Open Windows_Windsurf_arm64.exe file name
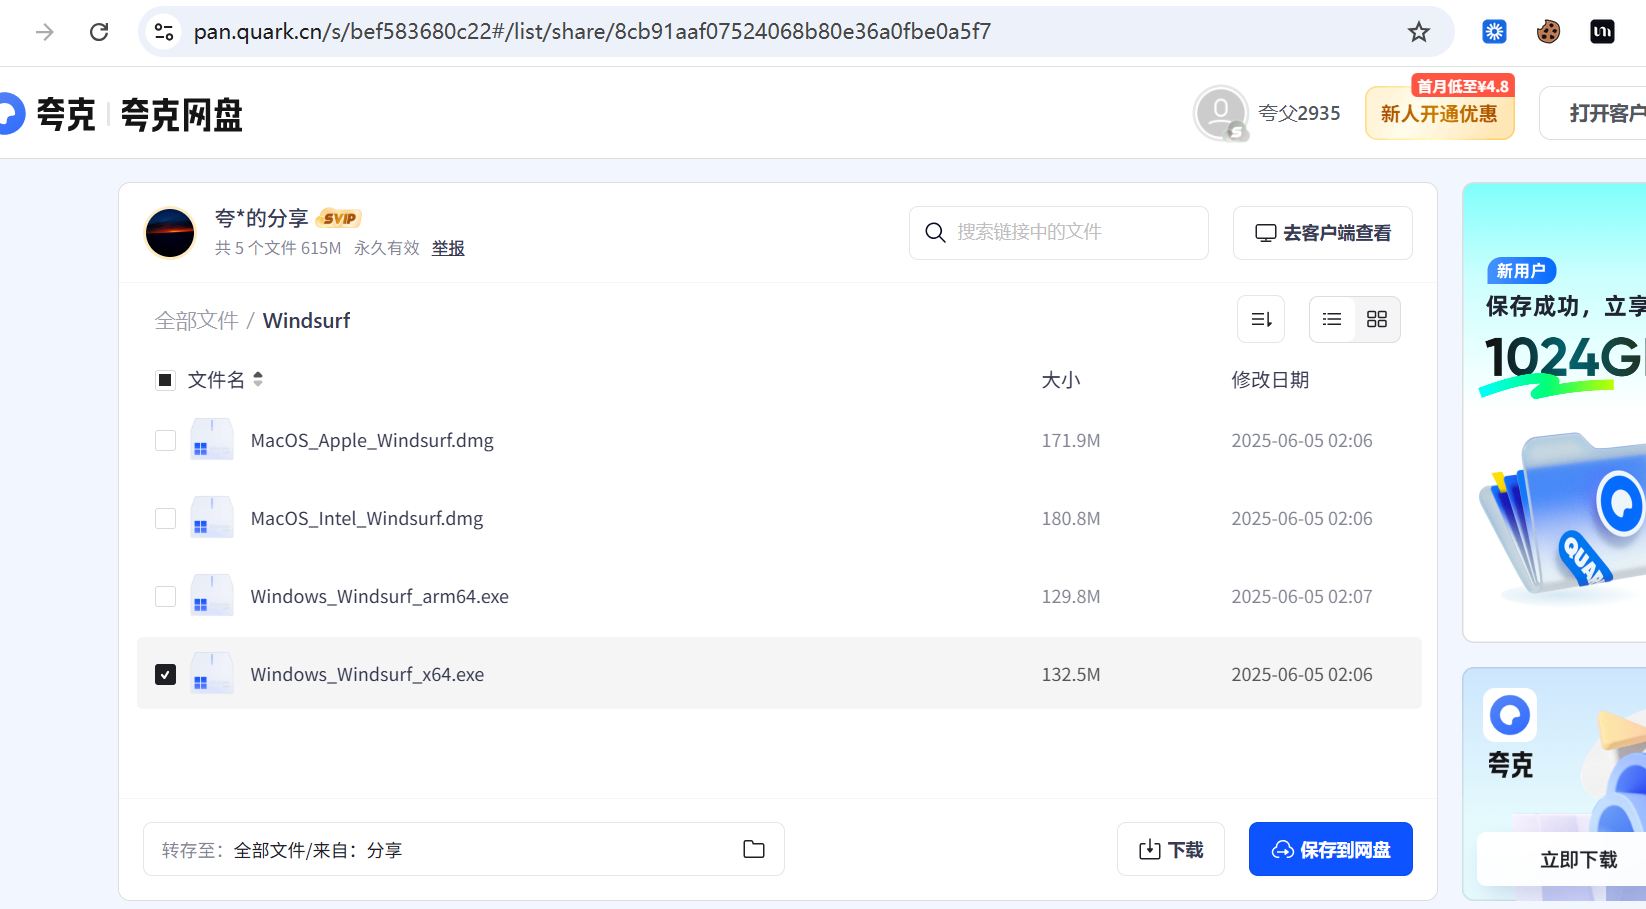 (380, 597)
